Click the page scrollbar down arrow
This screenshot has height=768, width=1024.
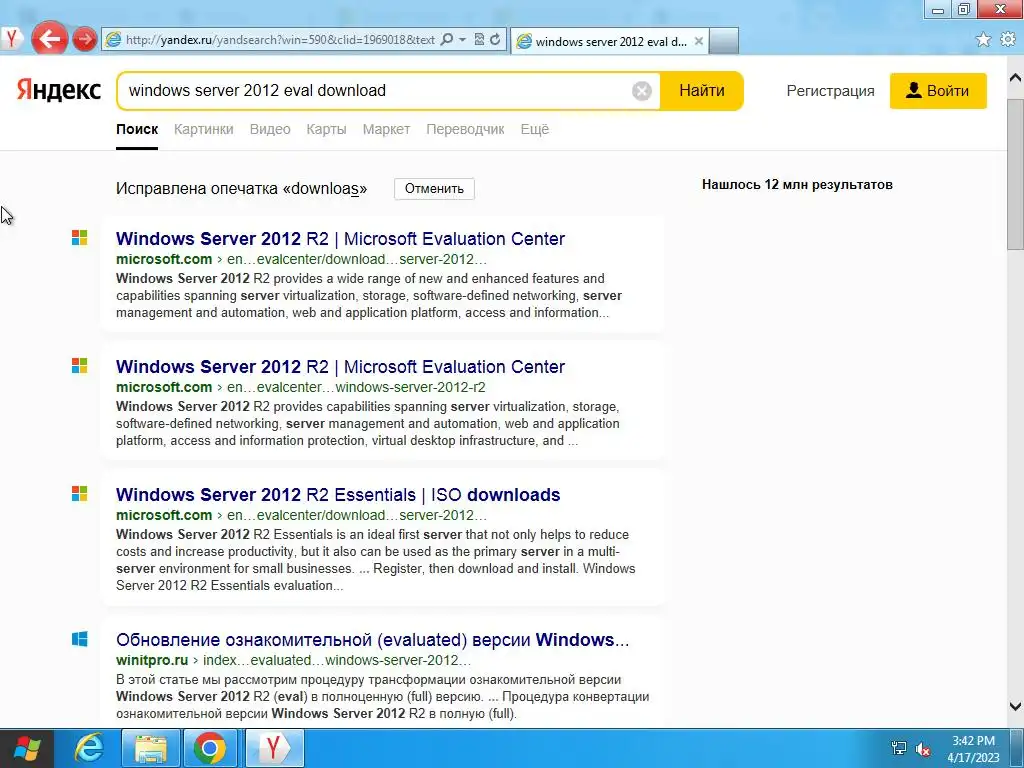(1016, 706)
